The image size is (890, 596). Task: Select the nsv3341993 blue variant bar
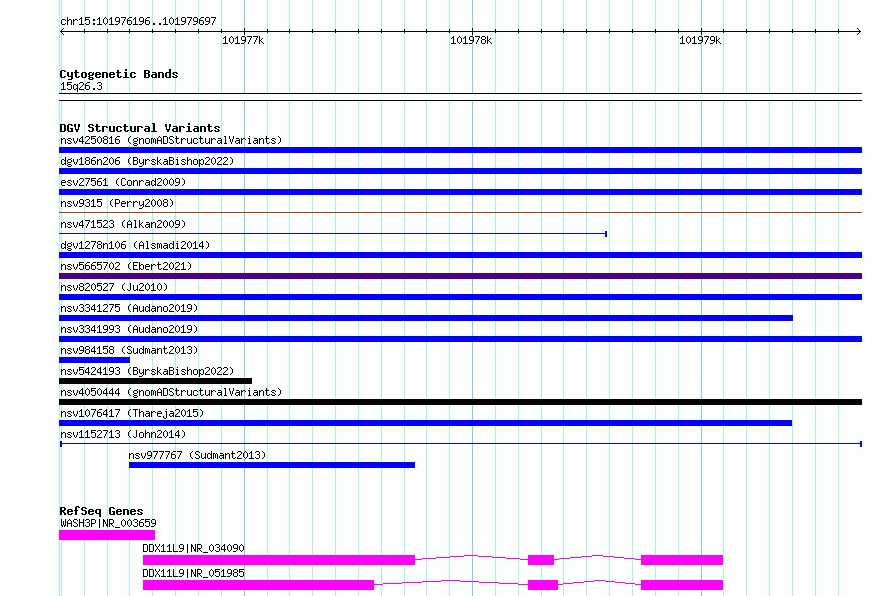pyautogui.click(x=460, y=339)
